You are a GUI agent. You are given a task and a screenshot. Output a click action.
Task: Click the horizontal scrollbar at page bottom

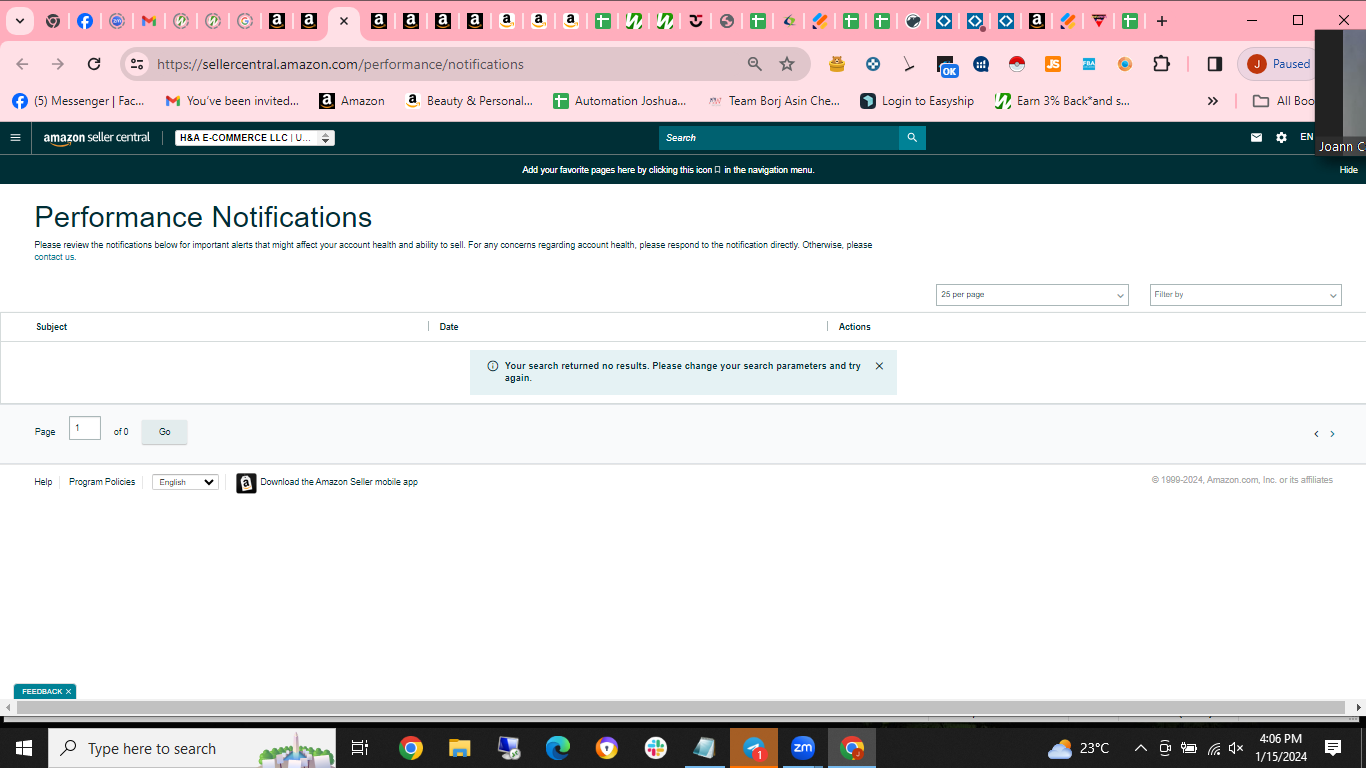680,708
